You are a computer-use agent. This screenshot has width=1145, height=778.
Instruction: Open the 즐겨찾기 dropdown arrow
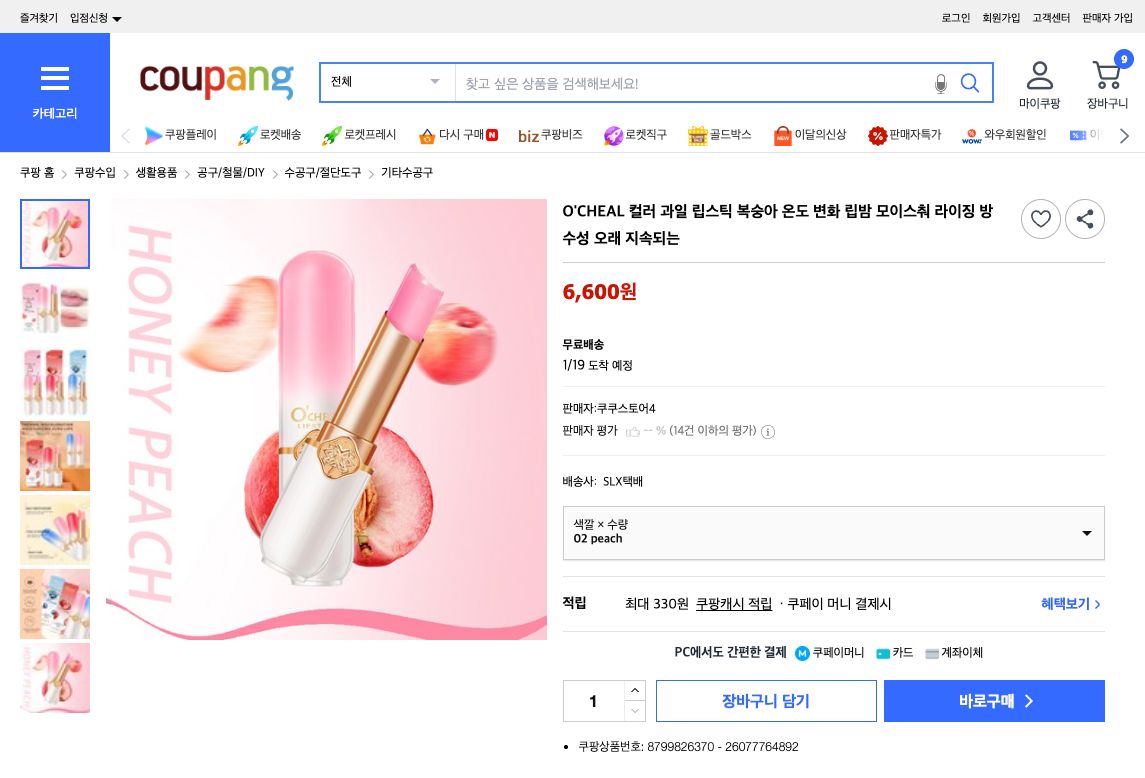tap(117, 17)
